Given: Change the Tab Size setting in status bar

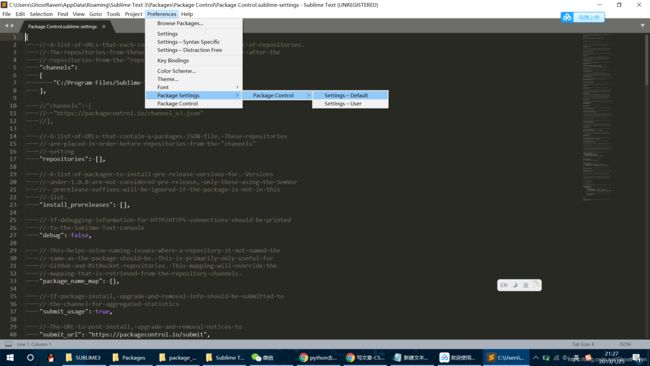Looking at the screenshot, I should (x=583, y=344).
